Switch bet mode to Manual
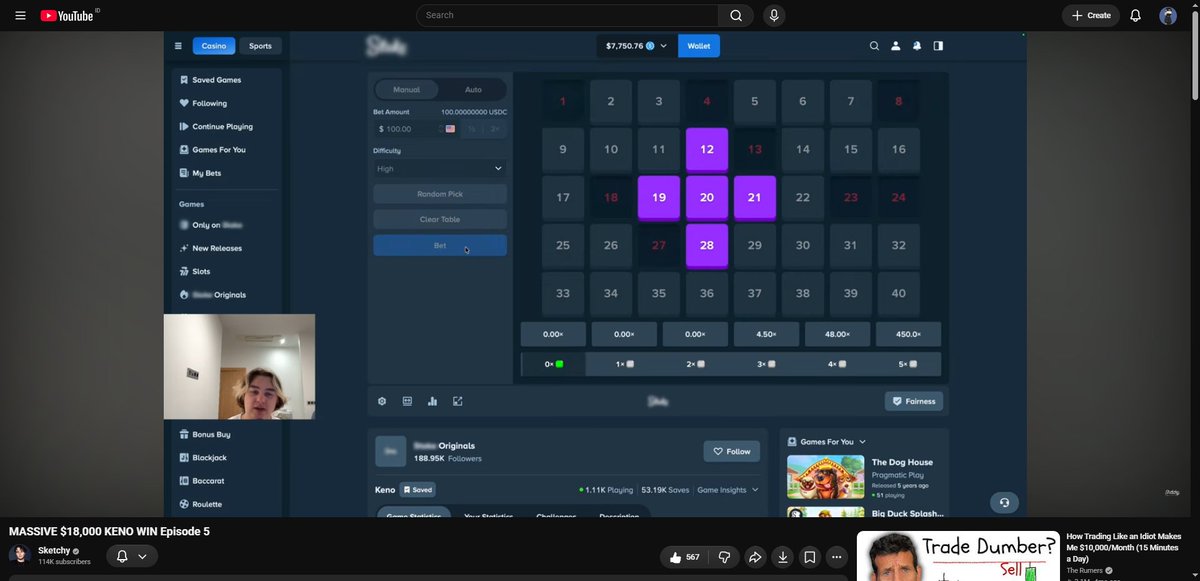Screen dimensions: 1200x581 tap(406, 89)
